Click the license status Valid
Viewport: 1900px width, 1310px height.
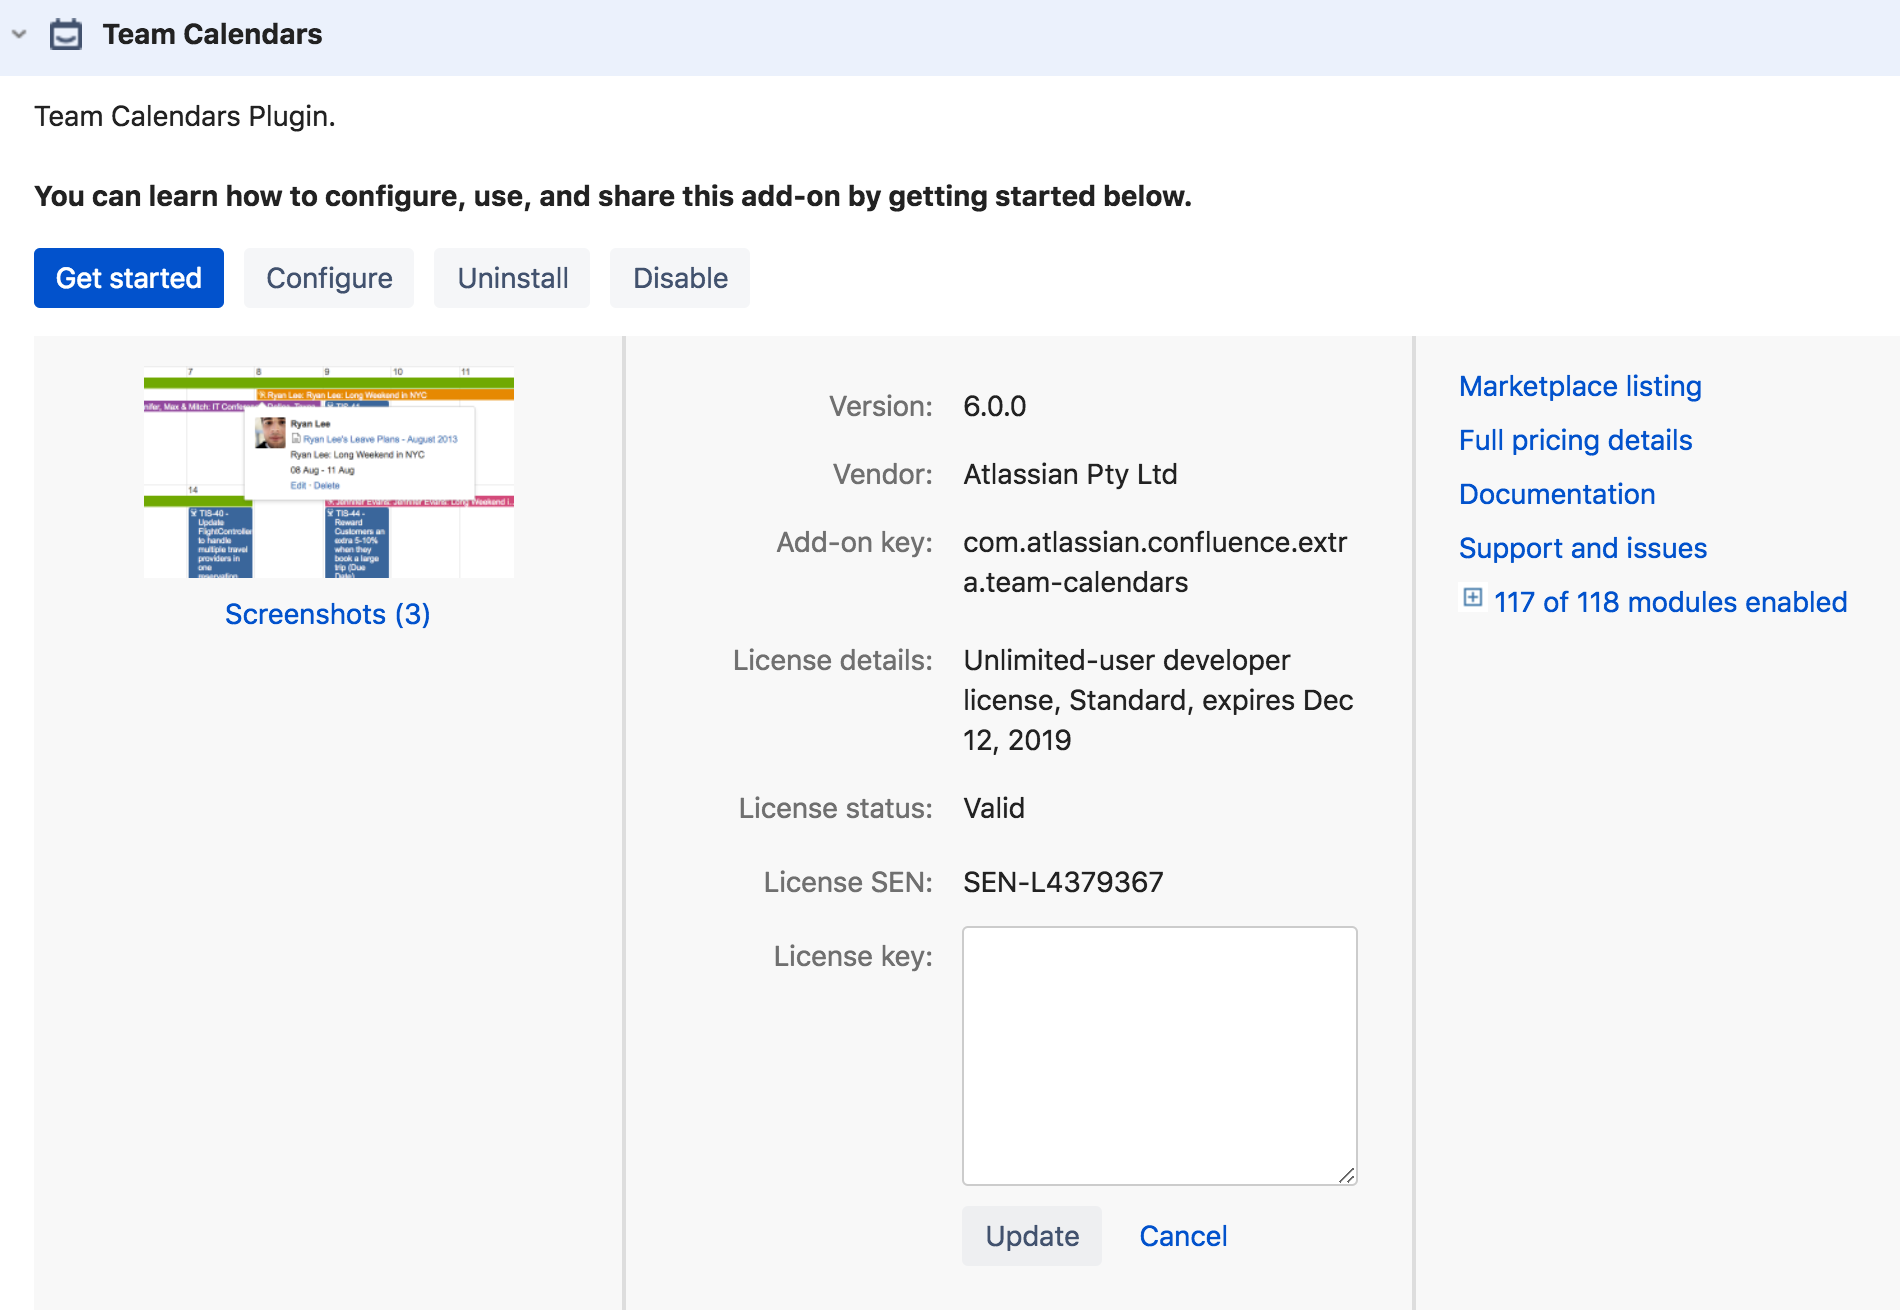pos(994,808)
